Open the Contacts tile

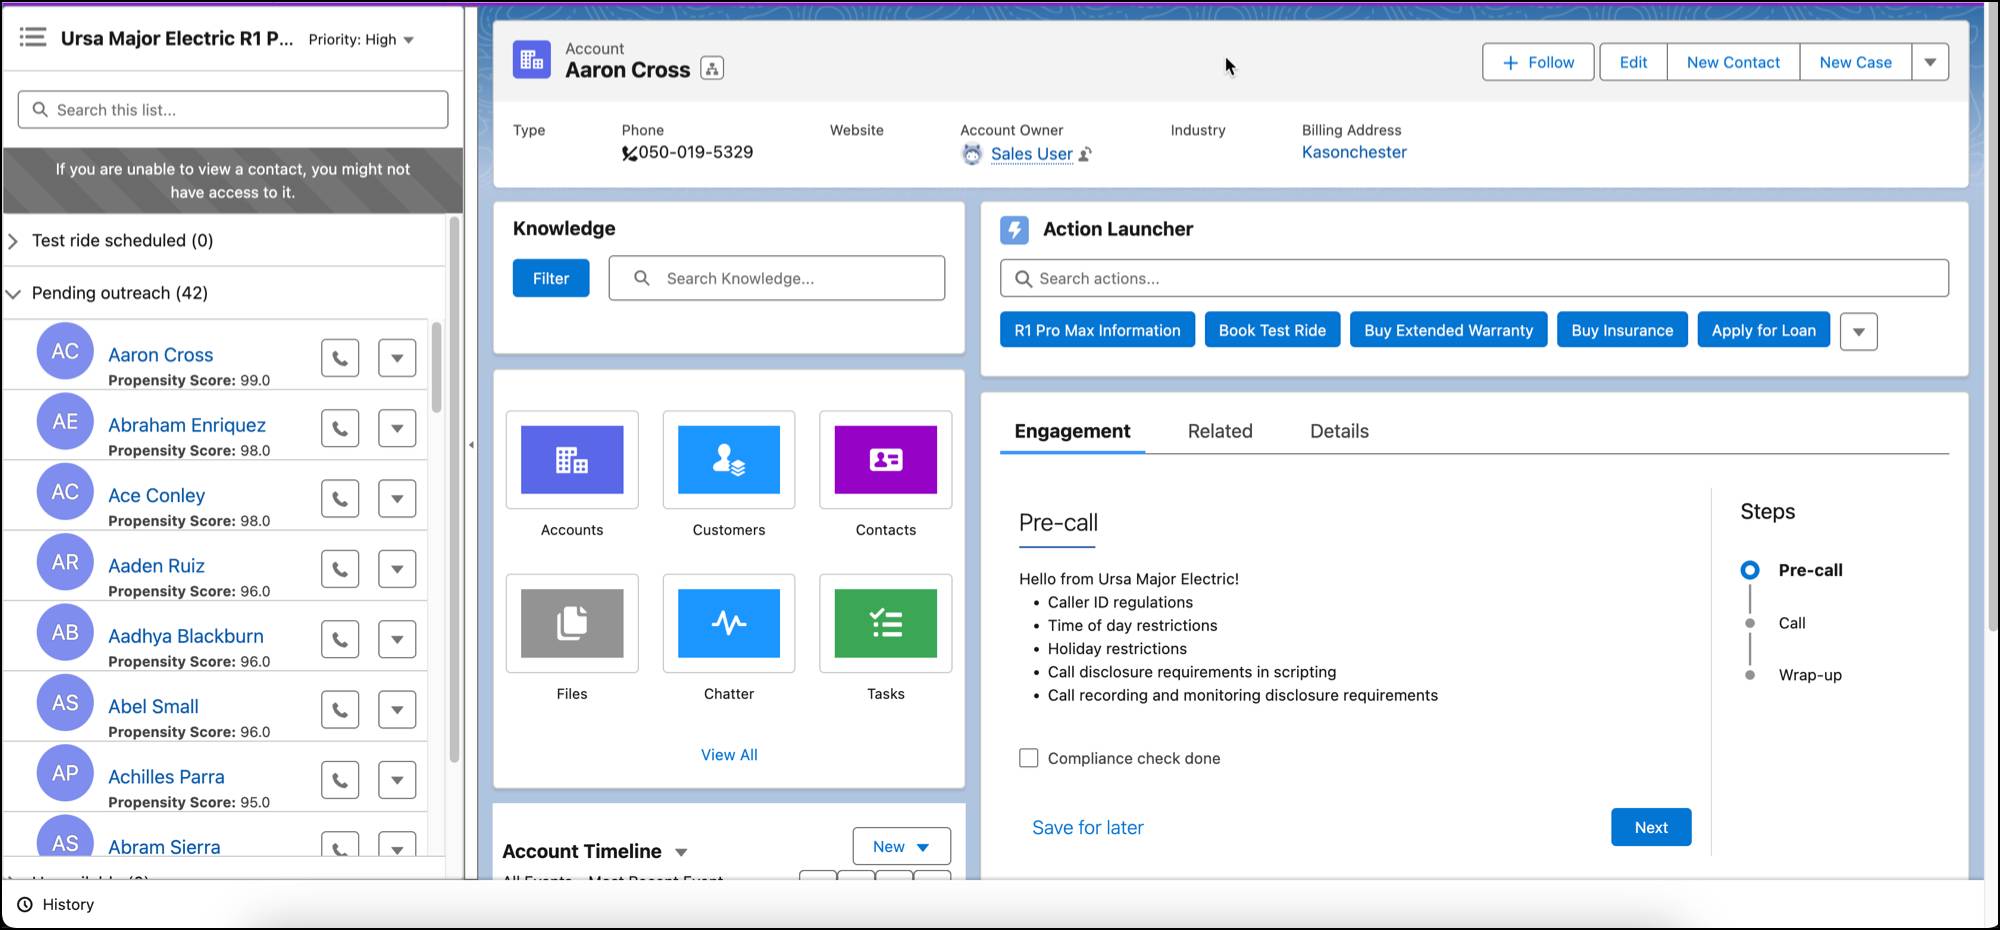tap(886, 459)
